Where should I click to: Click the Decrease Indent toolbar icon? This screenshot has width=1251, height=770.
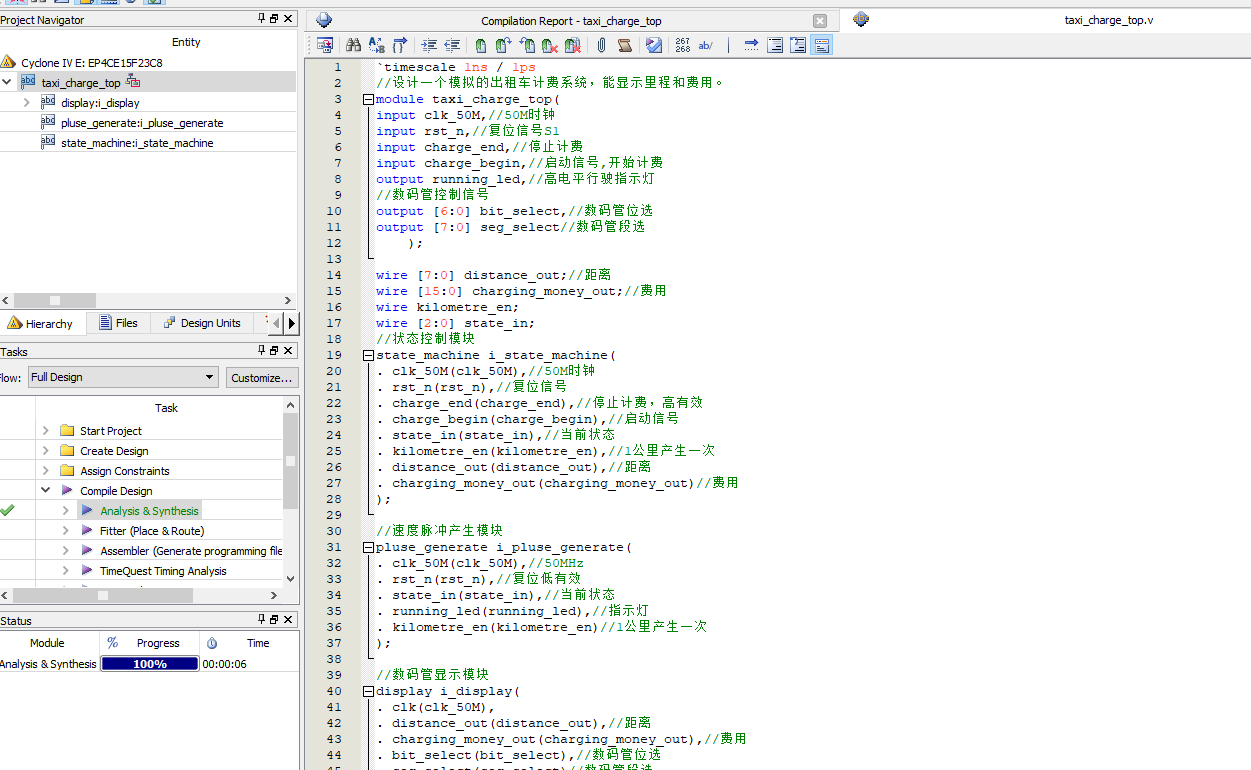[x=452, y=45]
